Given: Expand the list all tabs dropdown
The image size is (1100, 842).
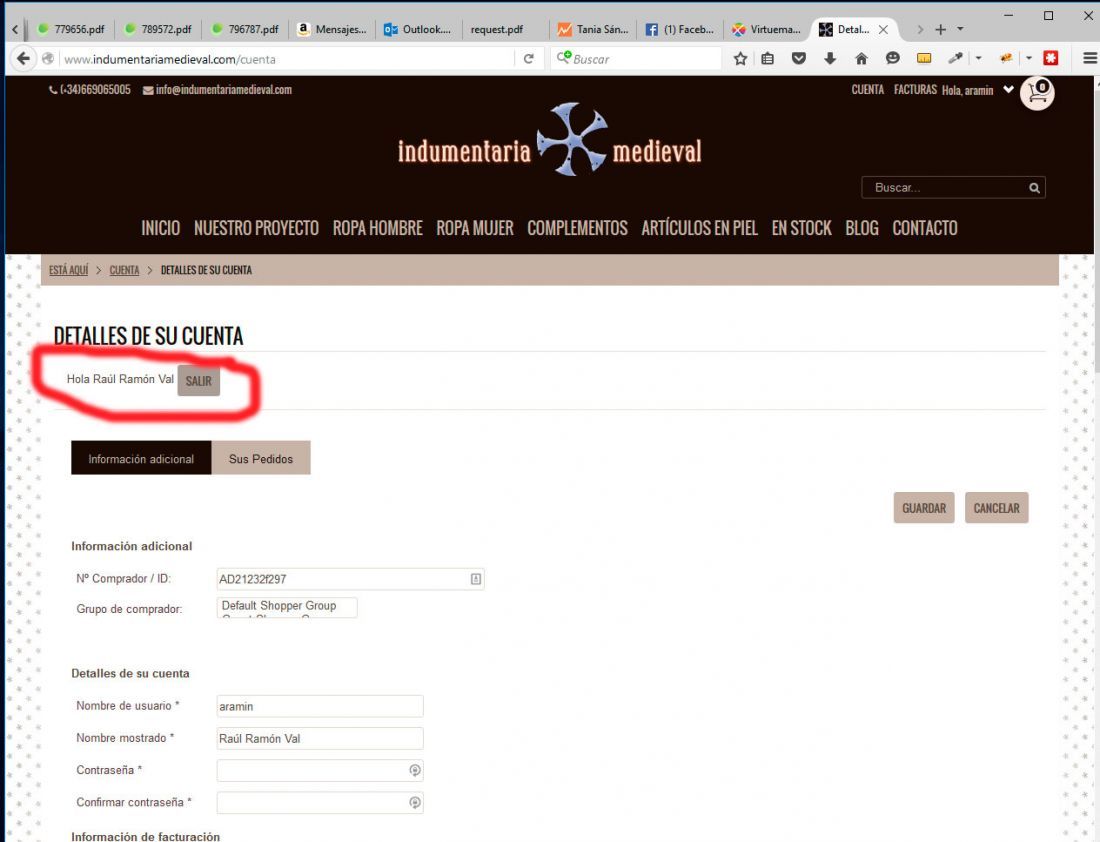Looking at the screenshot, I should [960, 29].
